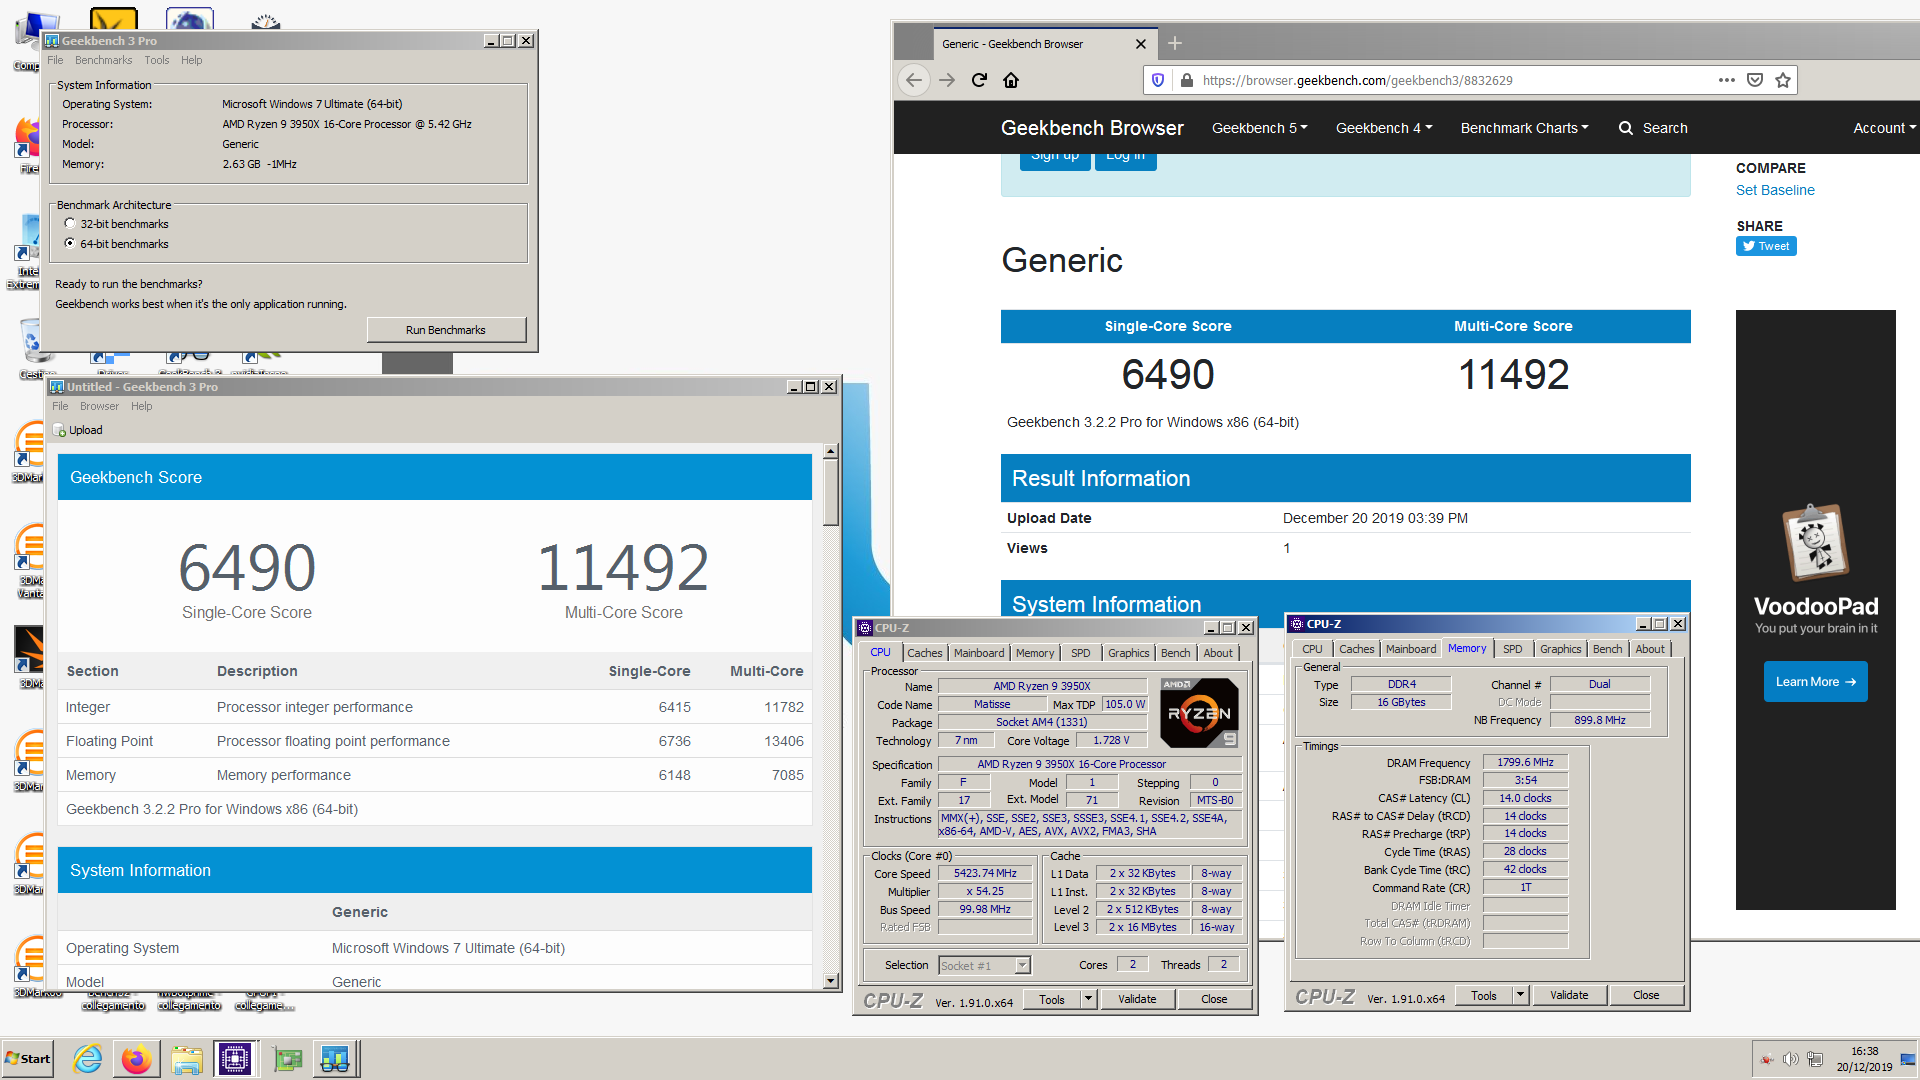Screen dimensions: 1920x1080
Task: Open Windows Explorer folder icon in taskbar
Action: 186,1059
